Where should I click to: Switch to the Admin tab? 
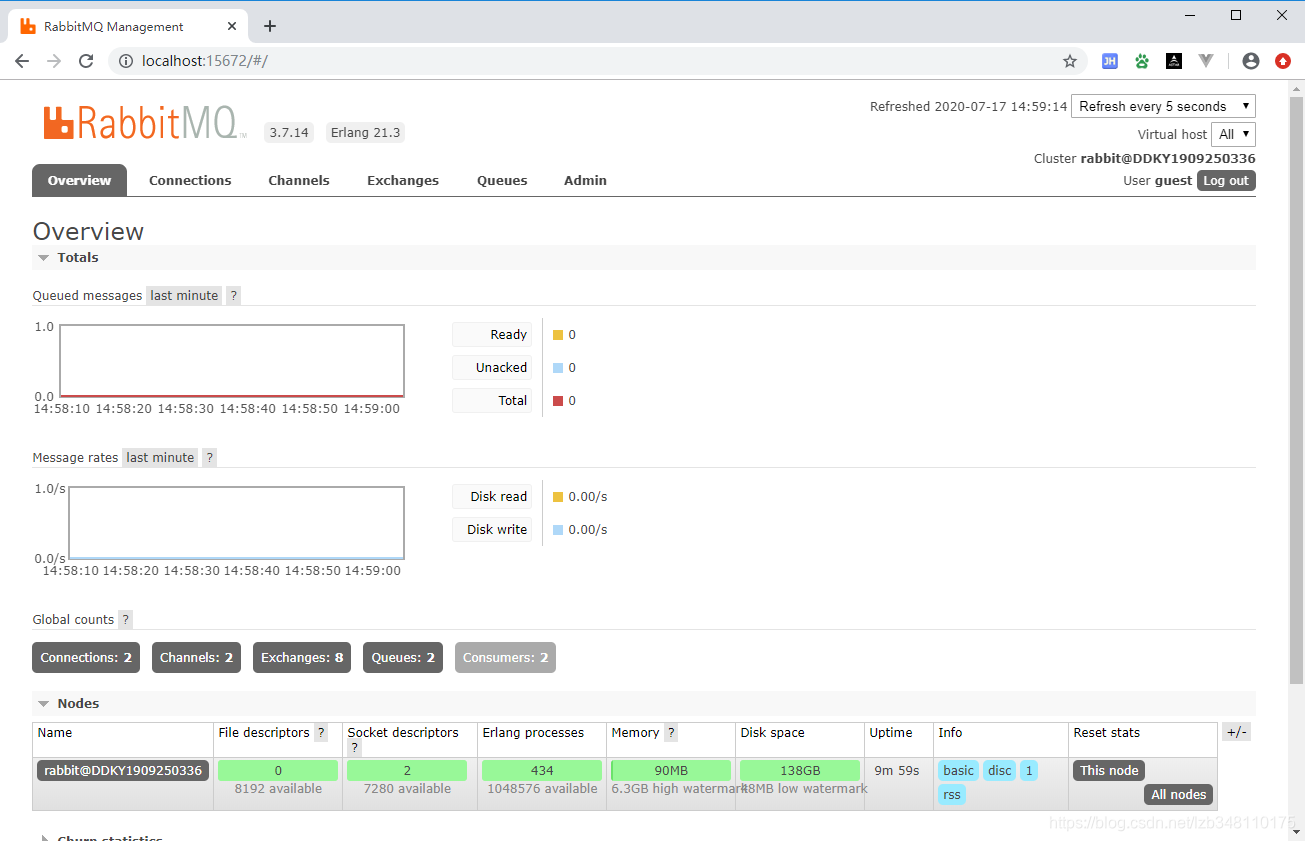point(585,180)
